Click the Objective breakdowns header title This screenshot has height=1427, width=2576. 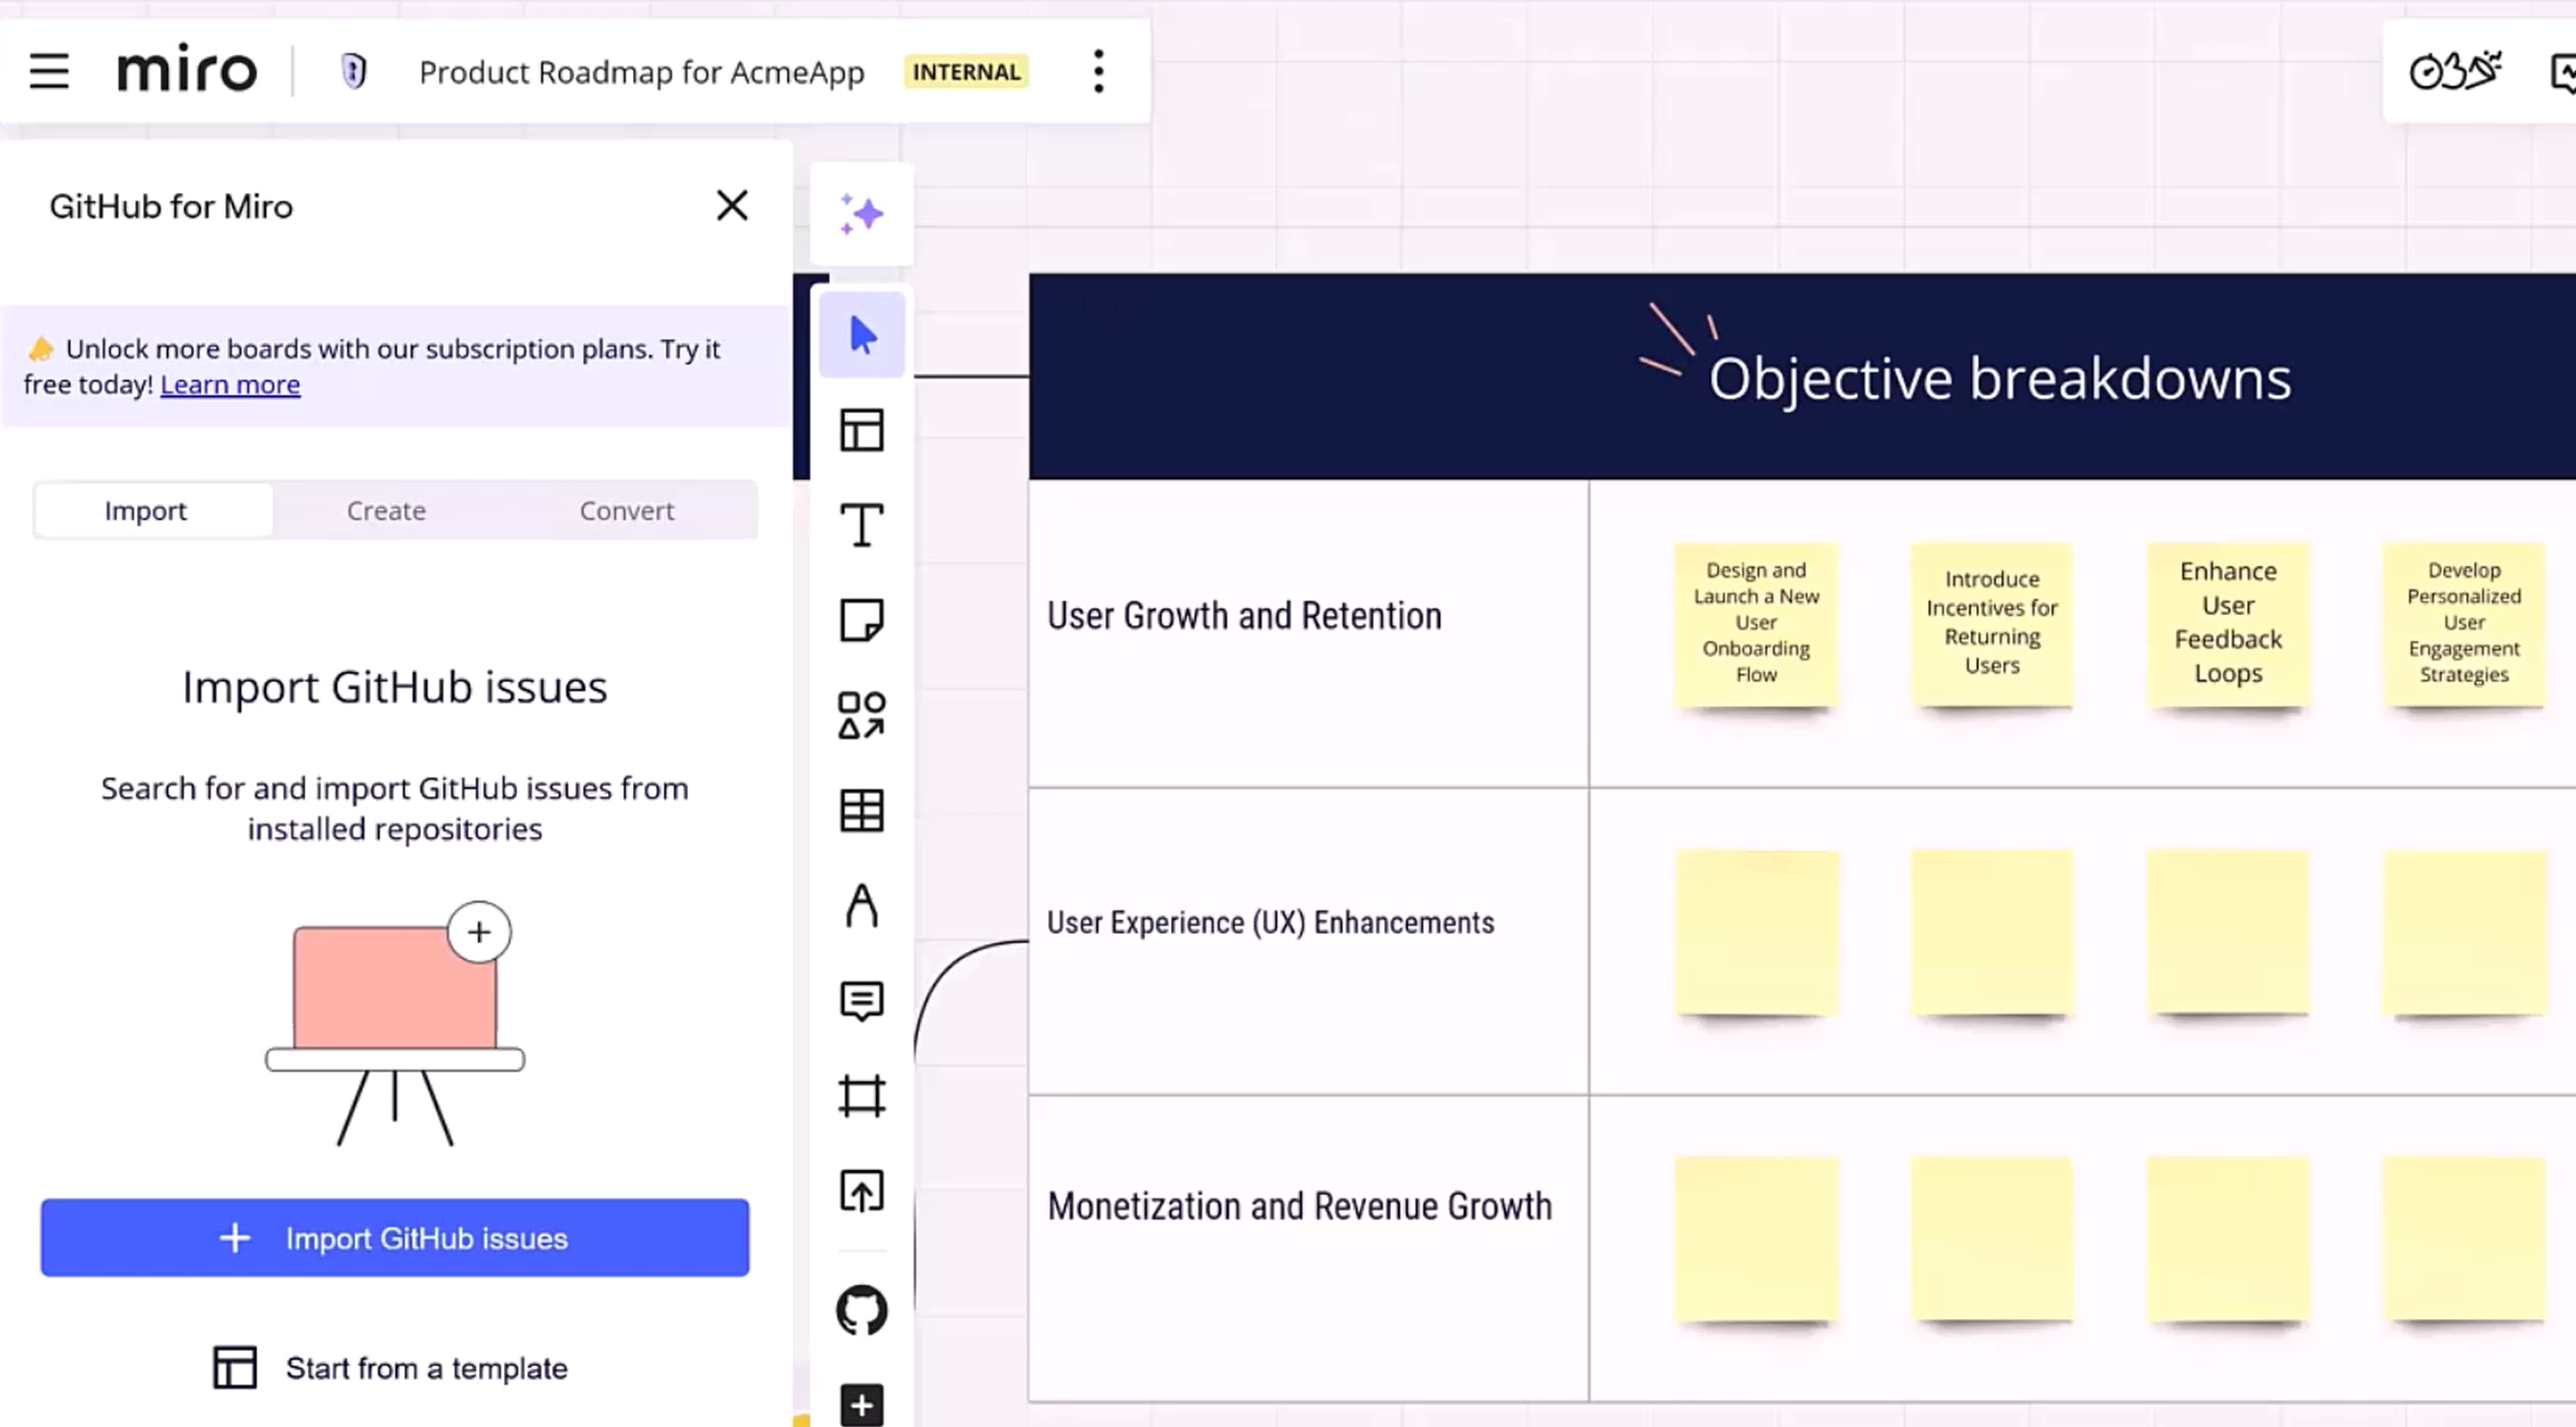click(1999, 379)
